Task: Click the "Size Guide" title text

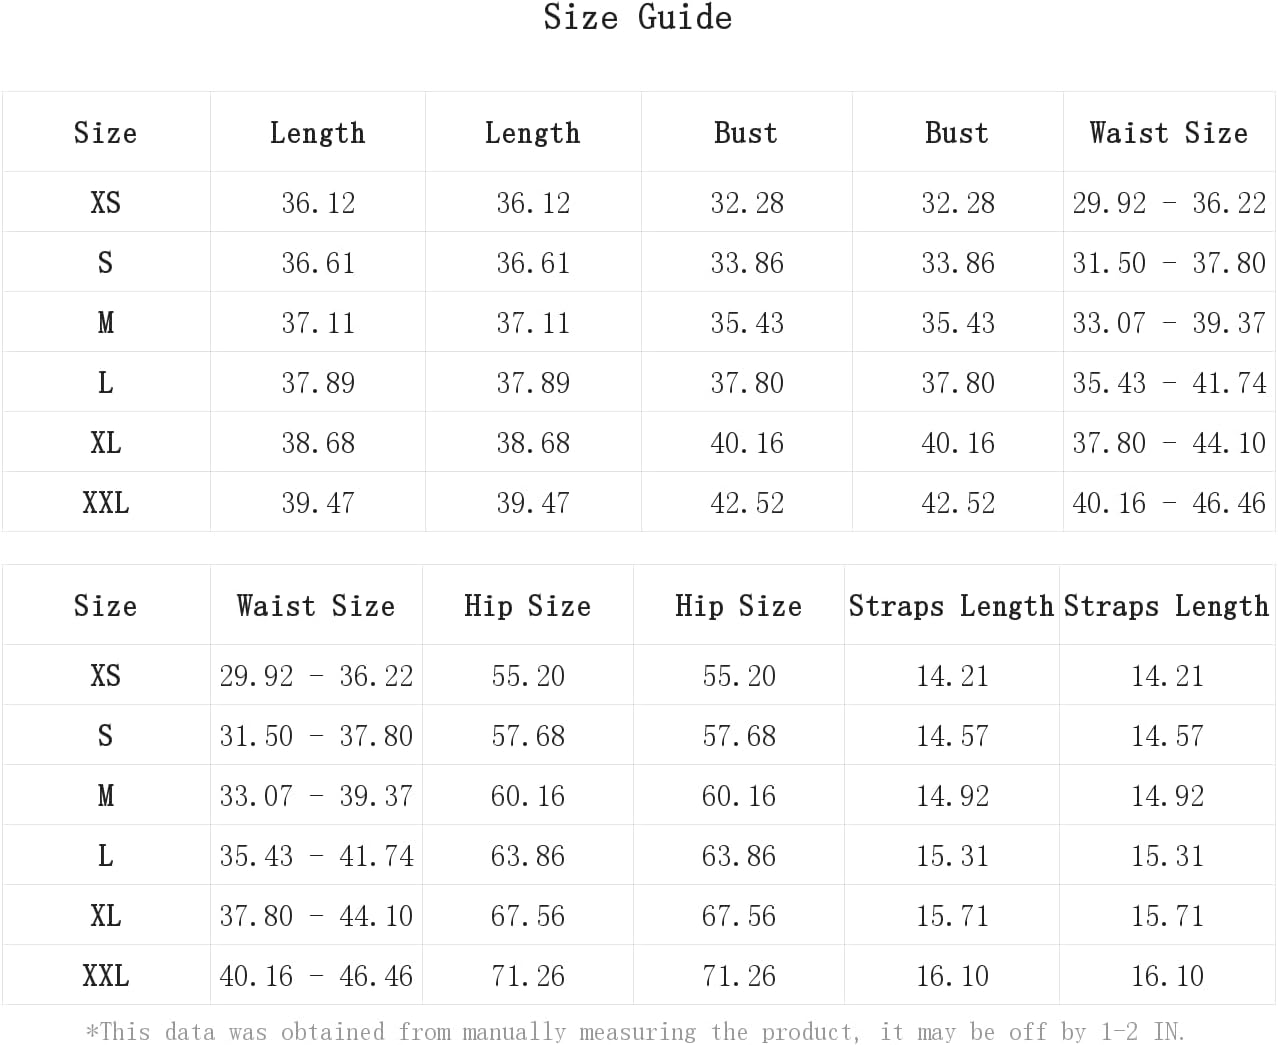Action: (638, 18)
